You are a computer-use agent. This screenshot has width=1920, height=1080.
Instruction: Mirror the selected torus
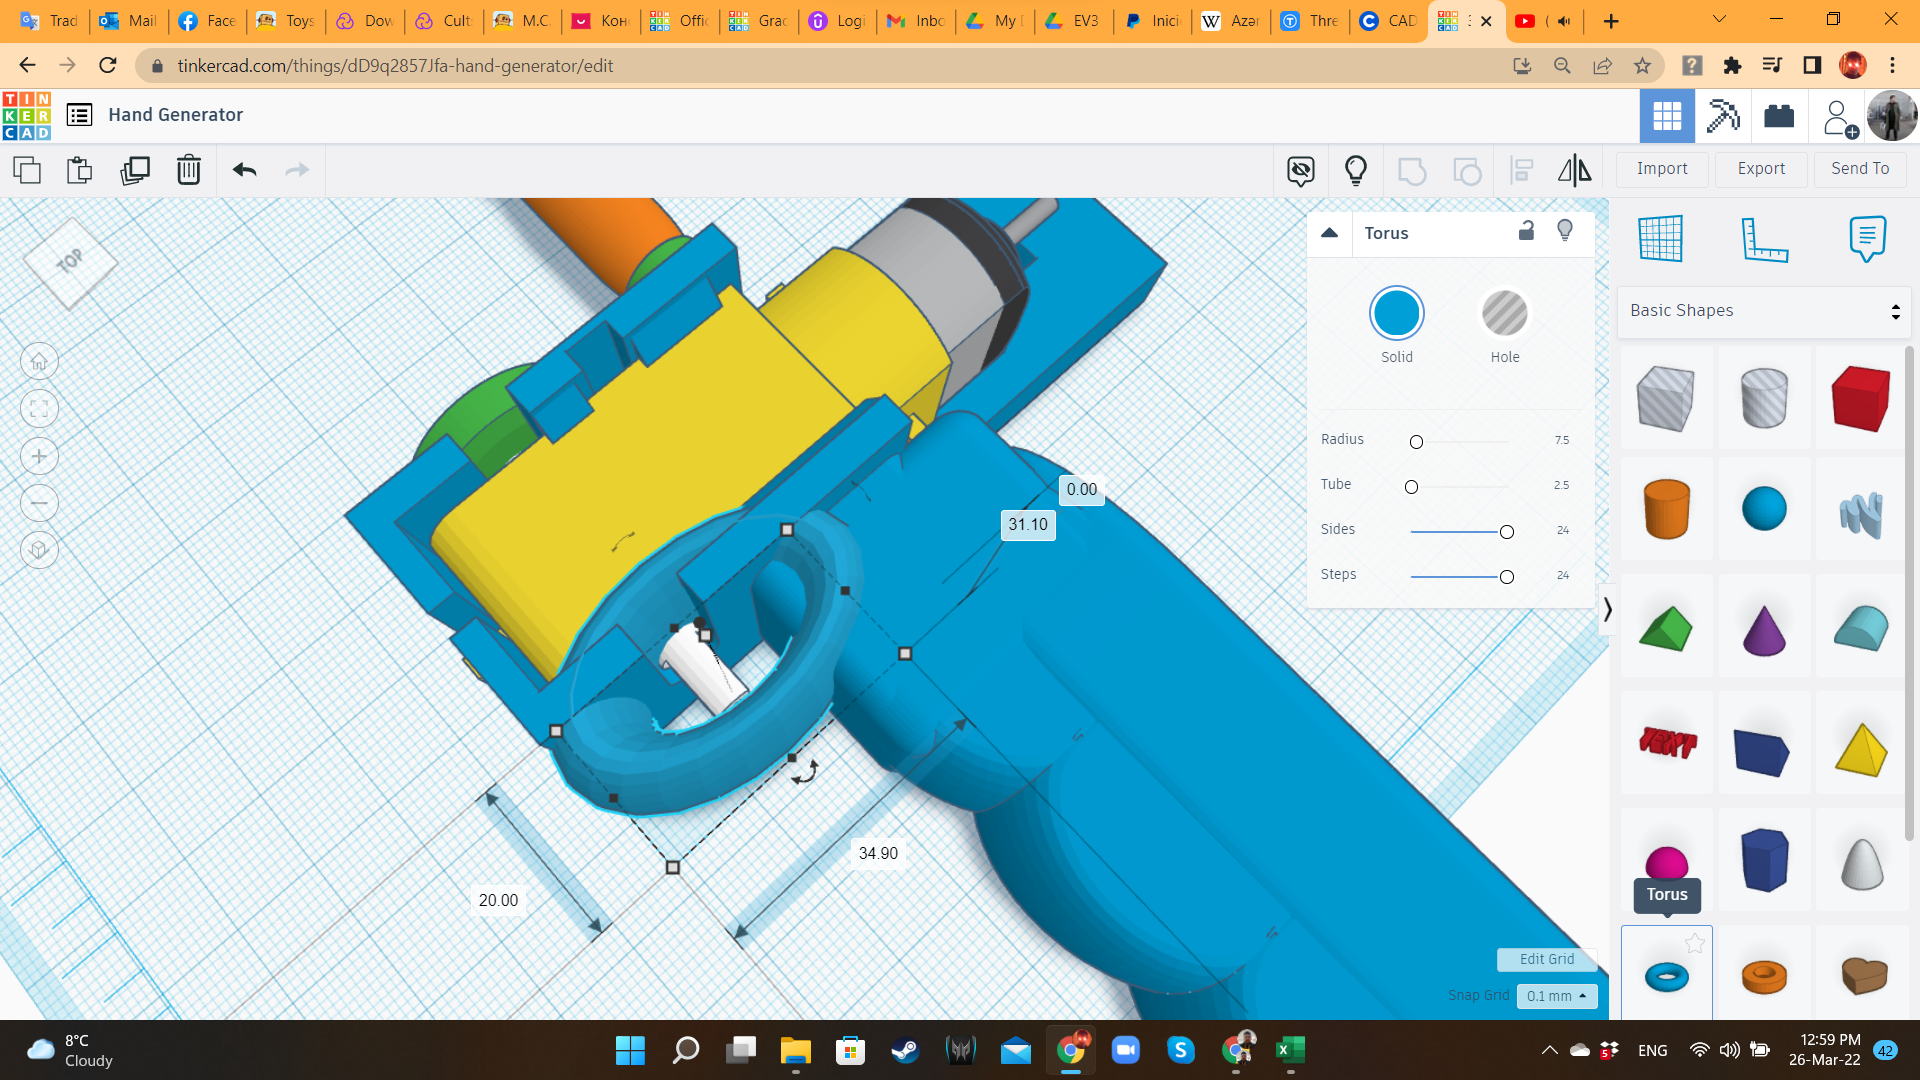pyautogui.click(x=1574, y=170)
